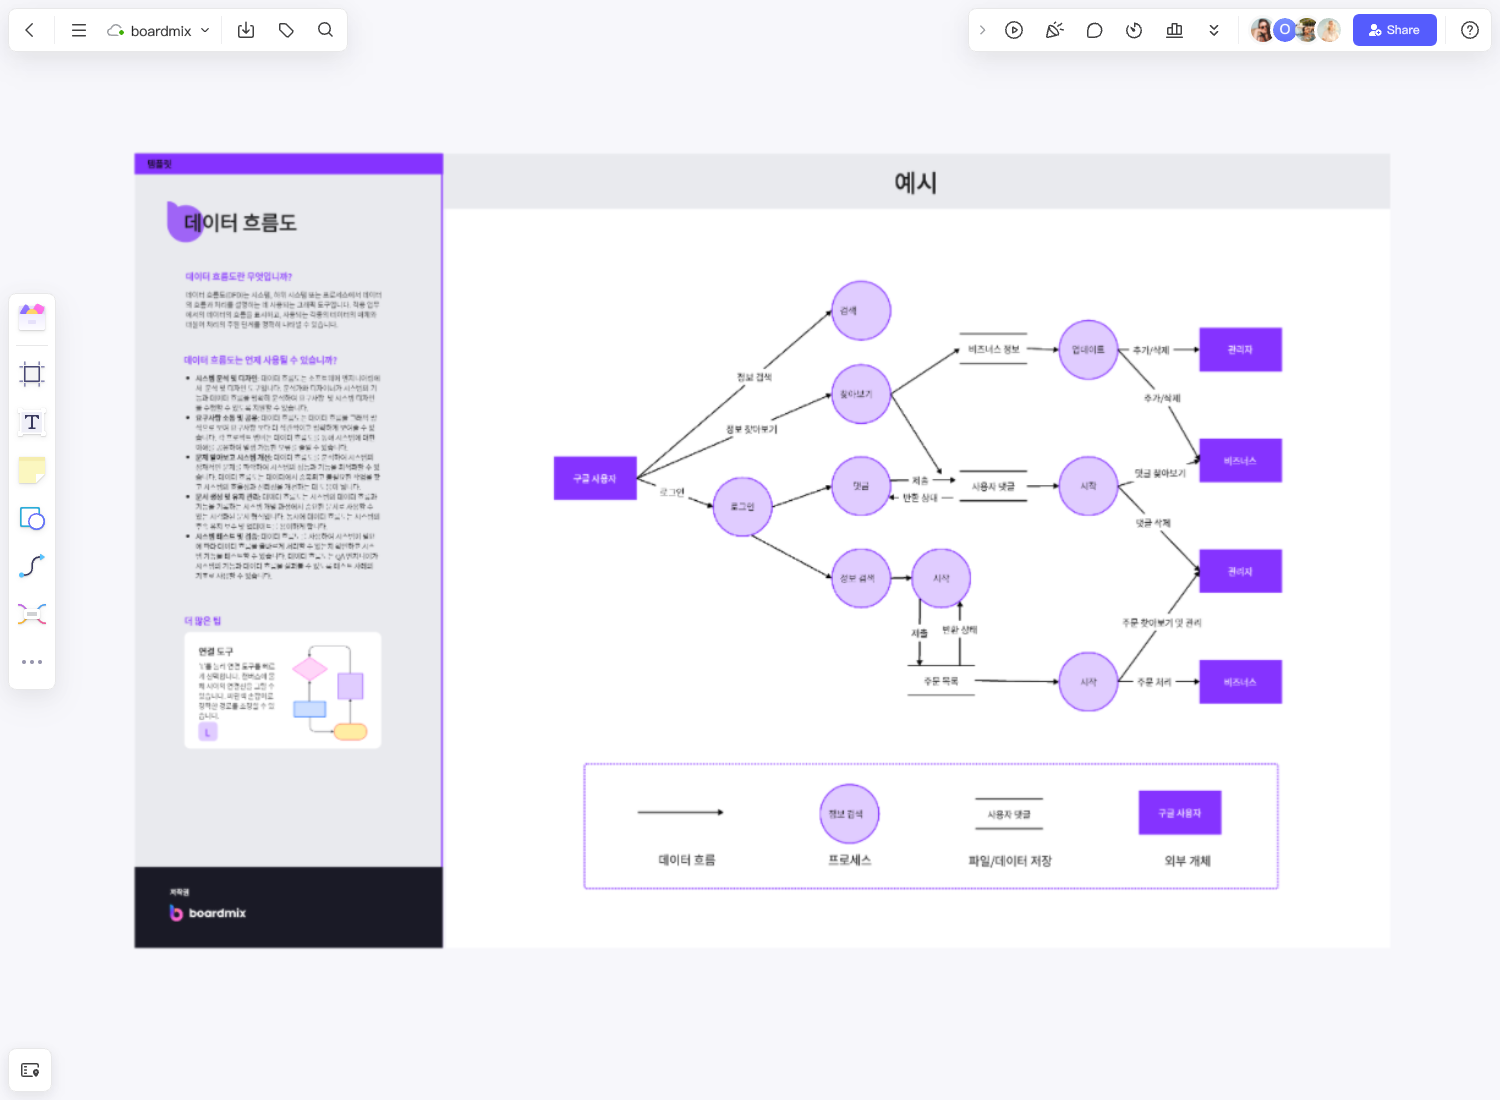Select the 예시 header title

tap(915, 183)
